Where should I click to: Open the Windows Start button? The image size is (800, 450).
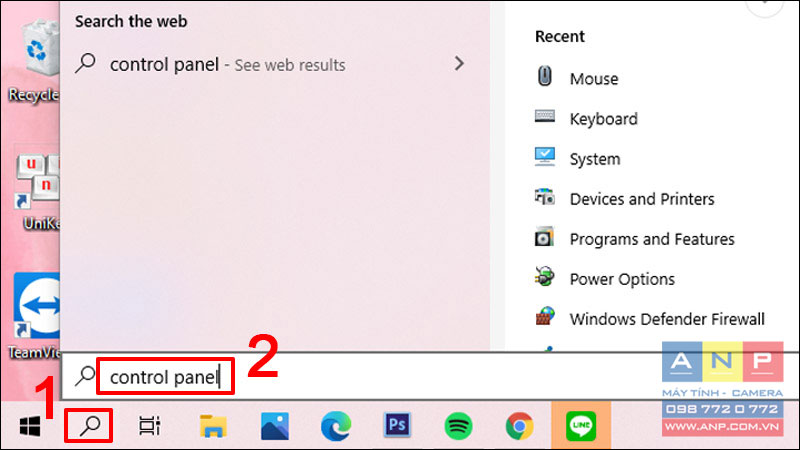30,426
